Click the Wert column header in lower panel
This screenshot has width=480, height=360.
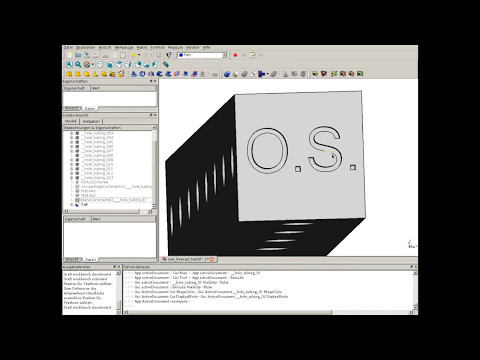click(123, 219)
